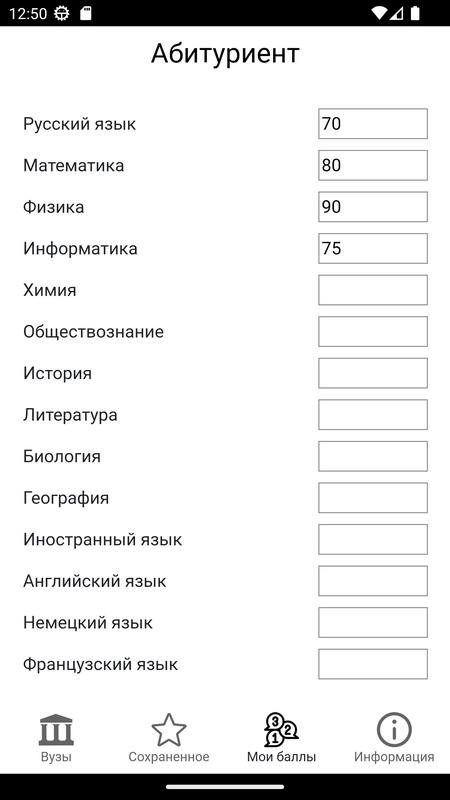Focus the Физика score field
Image resolution: width=450 pixels, height=800 pixels.
coord(373,207)
